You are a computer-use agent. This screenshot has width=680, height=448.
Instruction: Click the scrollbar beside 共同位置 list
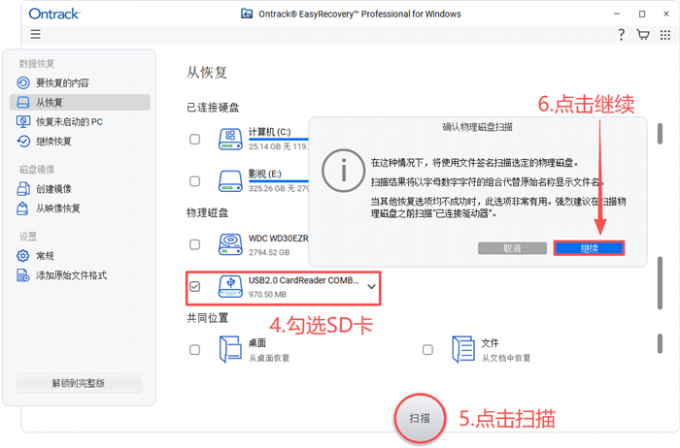(660, 343)
